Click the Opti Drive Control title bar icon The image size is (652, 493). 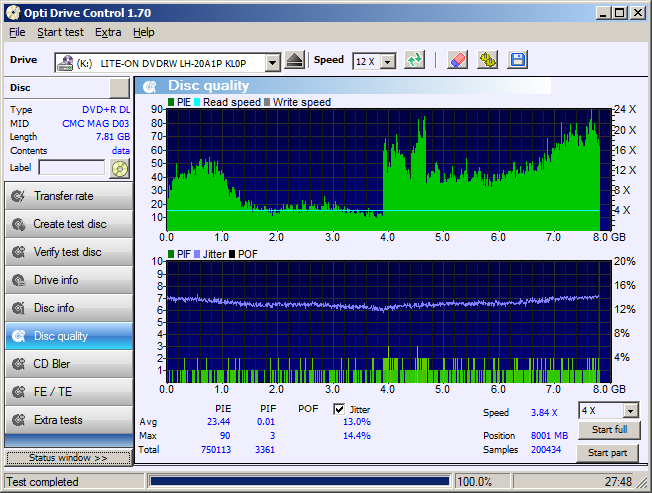tap(13, 13)
